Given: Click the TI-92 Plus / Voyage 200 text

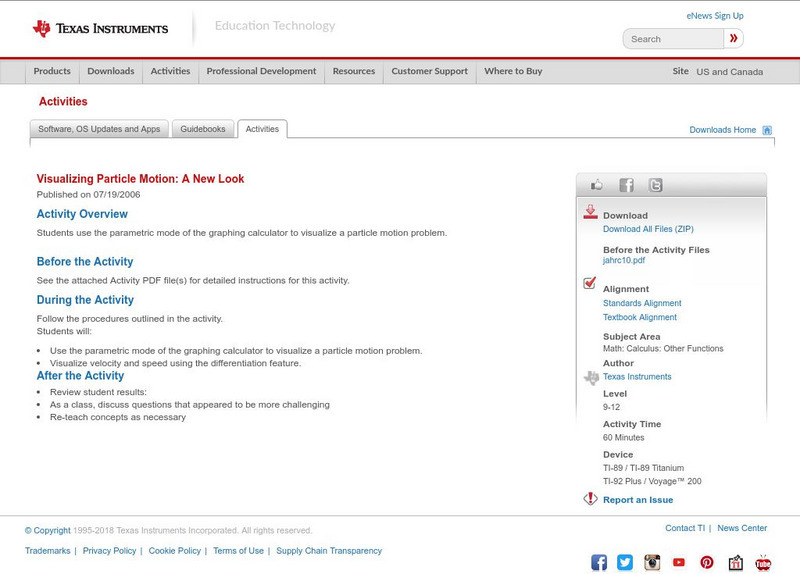Looking at the screenshot, I should (652, 481).
